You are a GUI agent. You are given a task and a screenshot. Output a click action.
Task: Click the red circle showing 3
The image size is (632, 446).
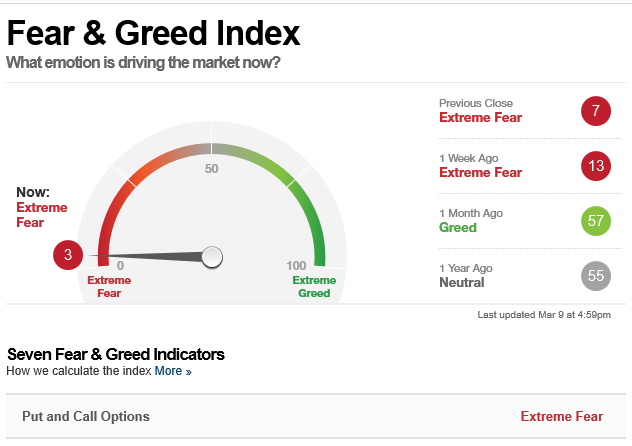pos(68,255)
